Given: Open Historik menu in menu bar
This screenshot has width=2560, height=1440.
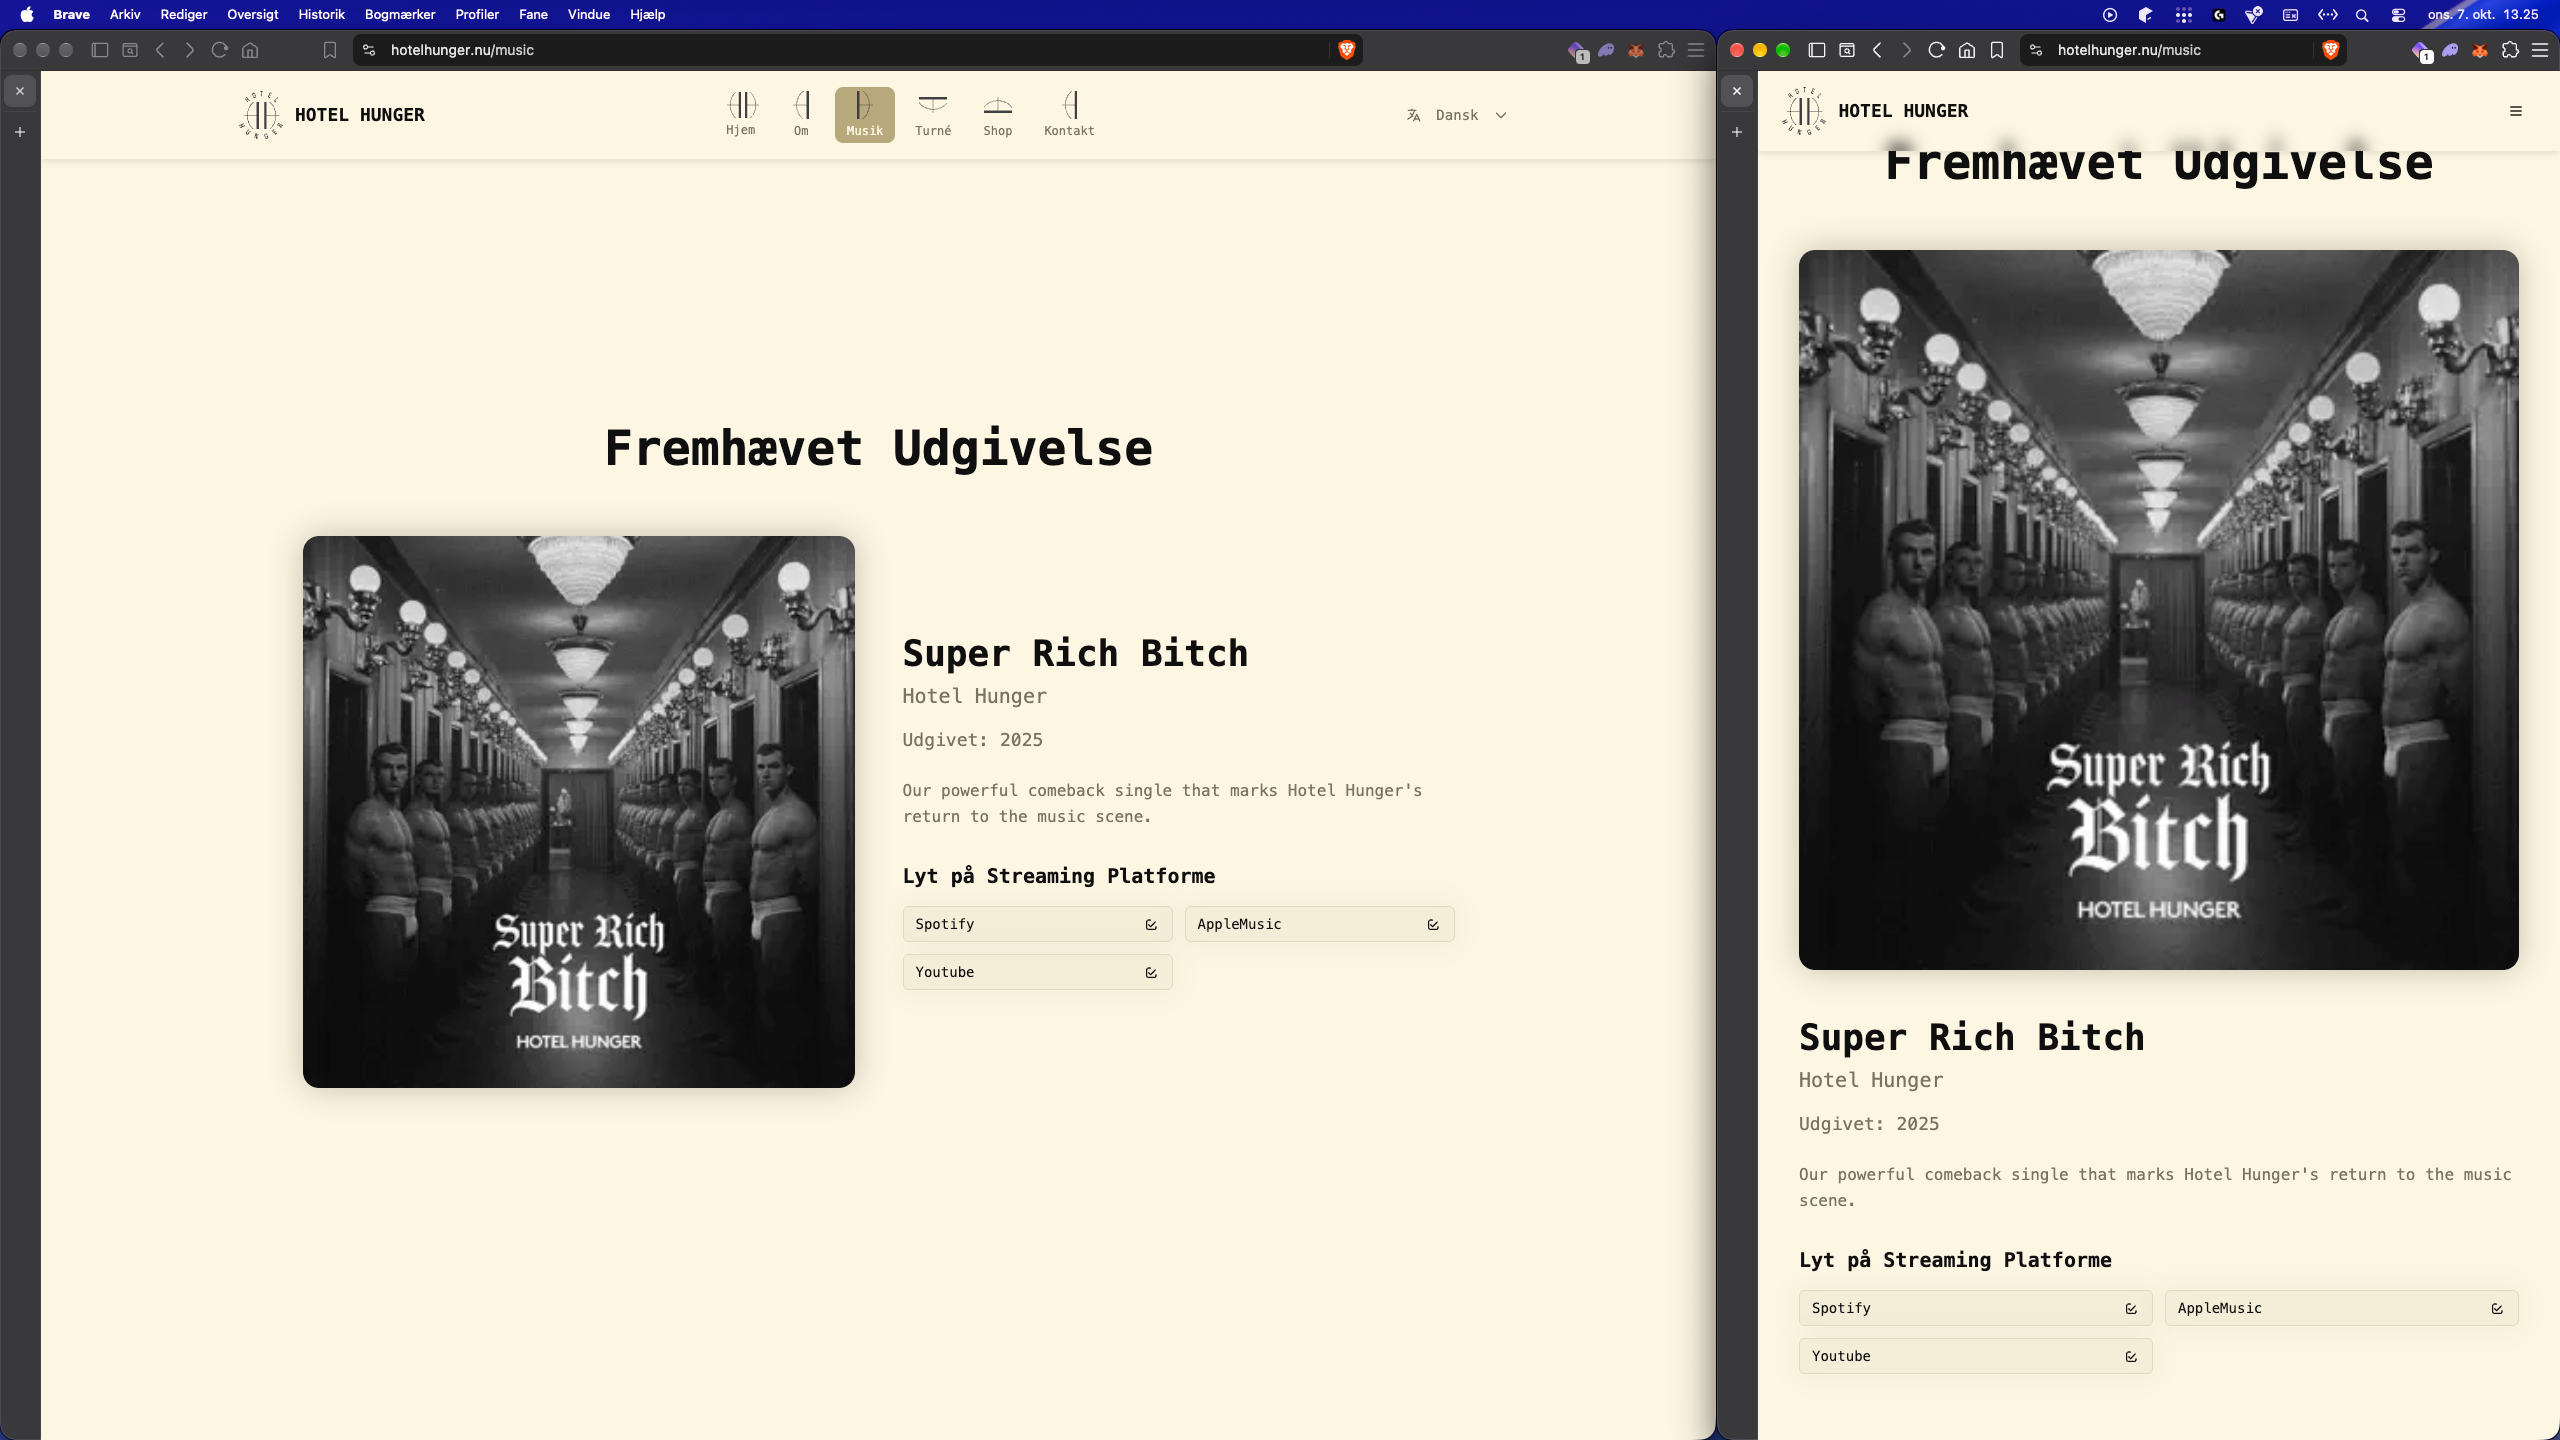Looking at the screenshot, I should pyautogui.click(x=321, y=14).
